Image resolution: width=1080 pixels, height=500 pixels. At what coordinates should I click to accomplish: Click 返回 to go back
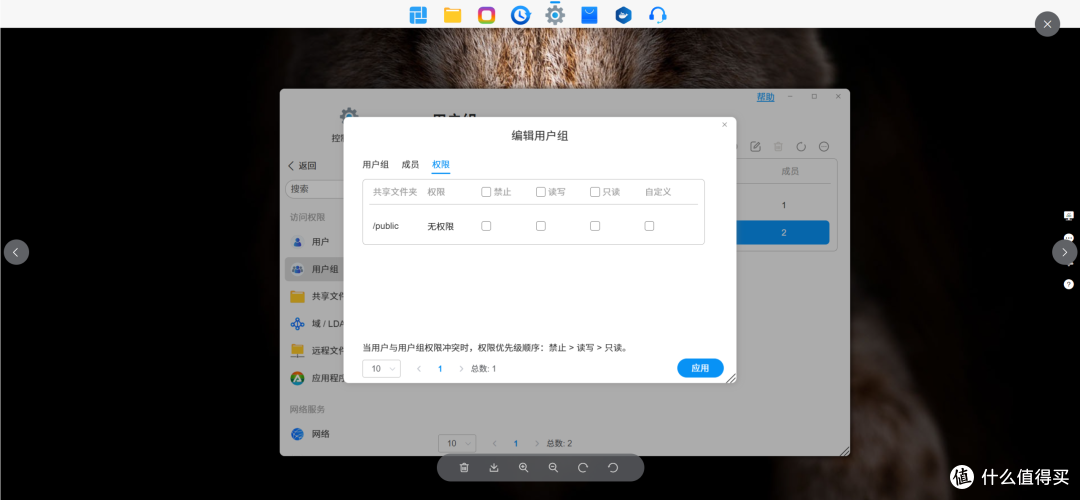tap(302, 166)
